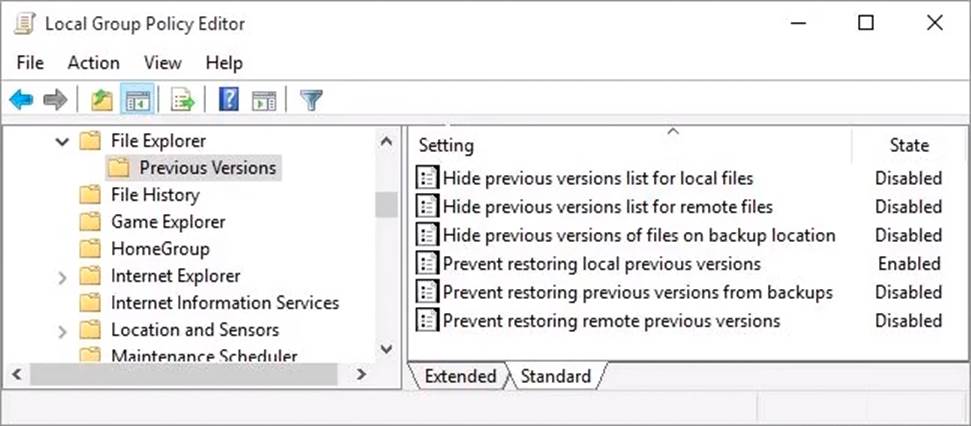Expand the Internet Explorer tree node

63,277
